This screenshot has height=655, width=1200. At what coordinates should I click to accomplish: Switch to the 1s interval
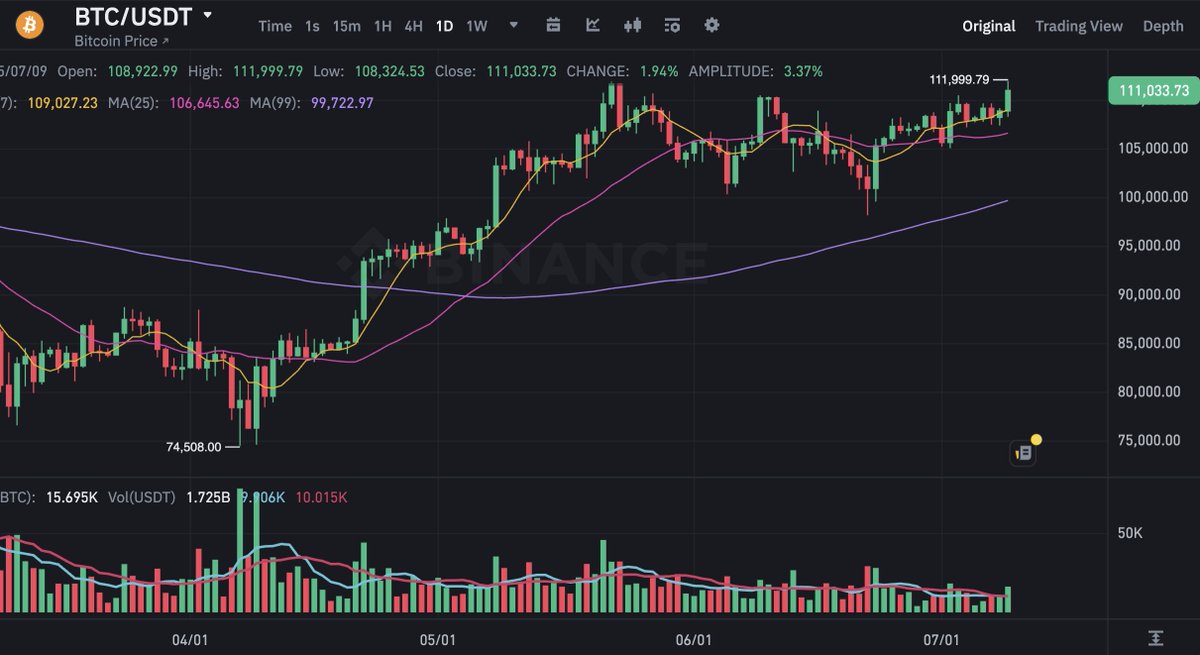(x=312, y=26)
